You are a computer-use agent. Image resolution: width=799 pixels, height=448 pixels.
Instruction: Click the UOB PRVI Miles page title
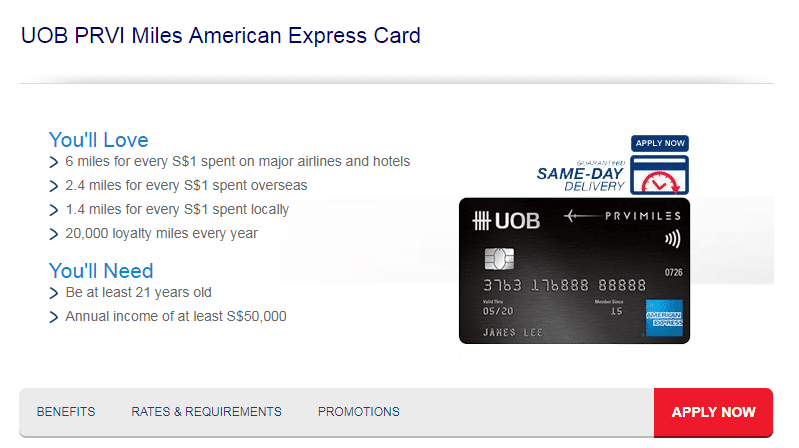click(220, 36)
